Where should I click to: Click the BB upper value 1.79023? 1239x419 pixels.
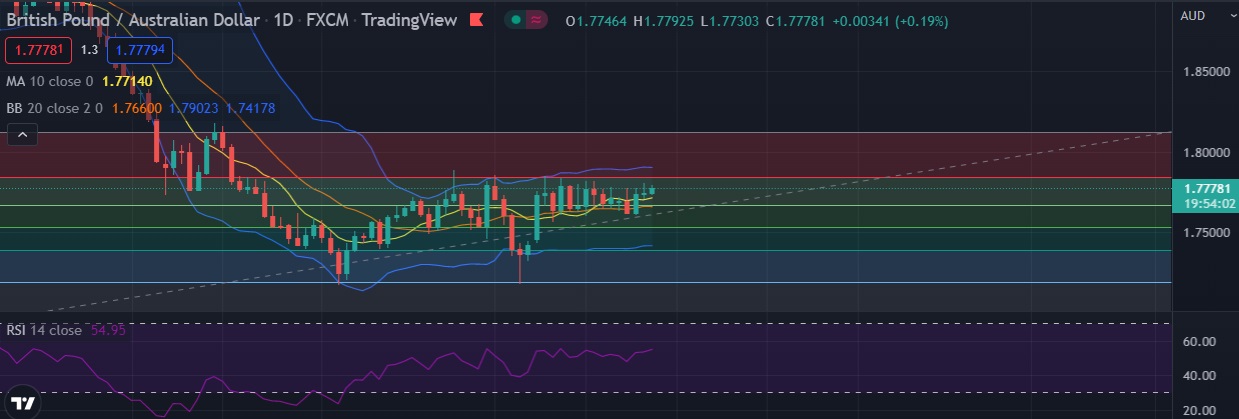pos(192,106)
